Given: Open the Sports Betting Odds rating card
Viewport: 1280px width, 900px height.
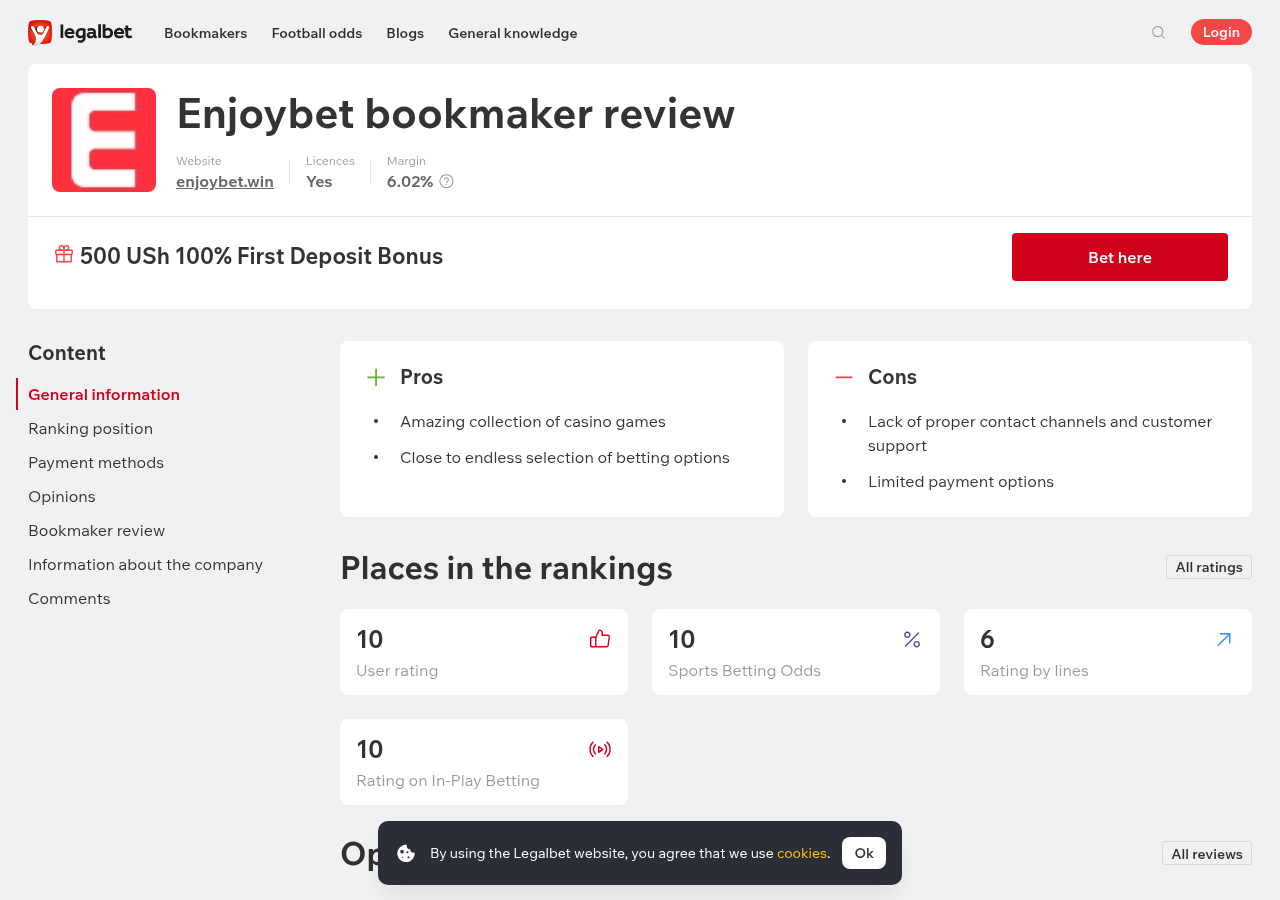Looking at the screenshot, I should 796,652.
